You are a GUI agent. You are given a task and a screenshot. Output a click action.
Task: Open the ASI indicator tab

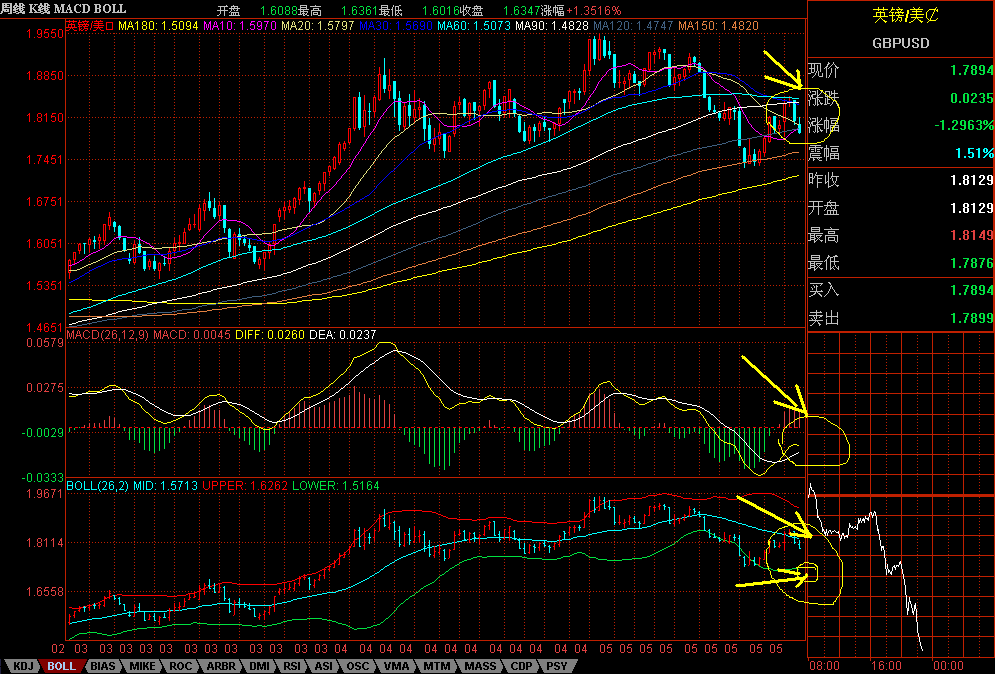324,666
